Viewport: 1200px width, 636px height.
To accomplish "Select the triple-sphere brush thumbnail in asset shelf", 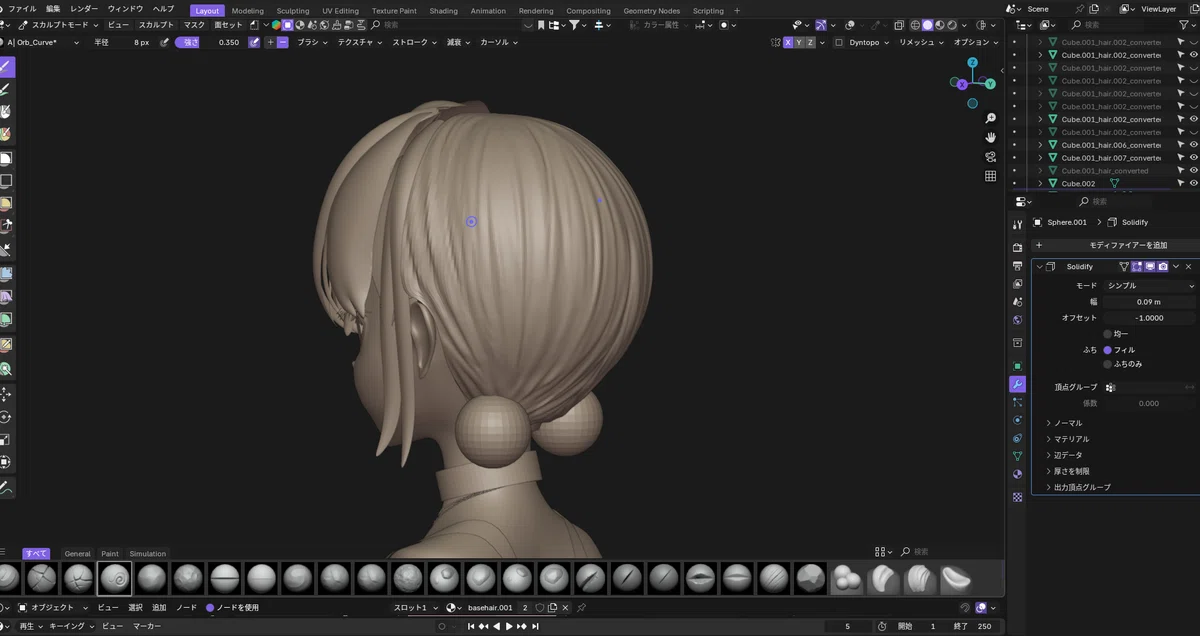I will click(x=845, y=578).
